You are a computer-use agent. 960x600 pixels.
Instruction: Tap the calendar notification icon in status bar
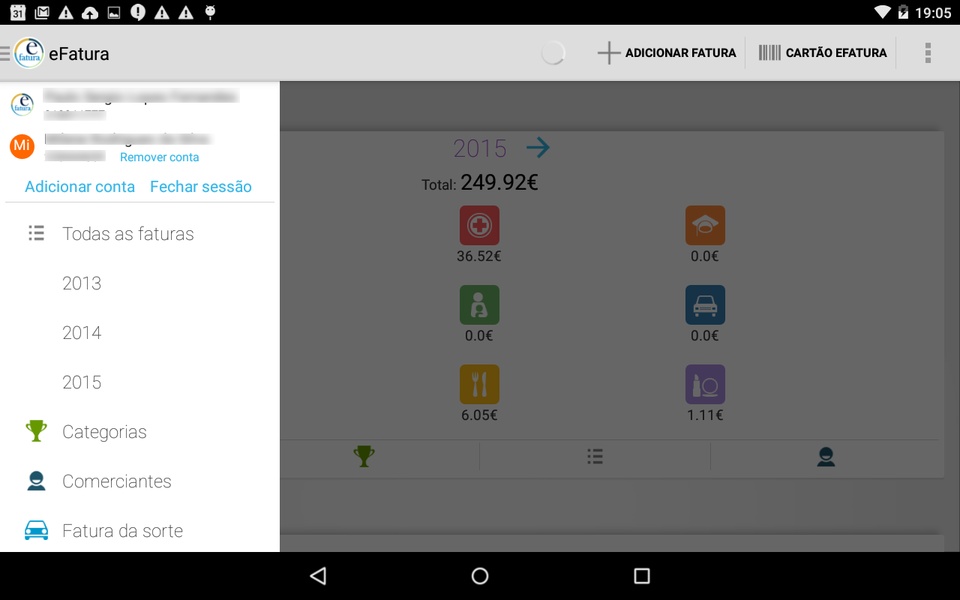[x=18, y=12]
